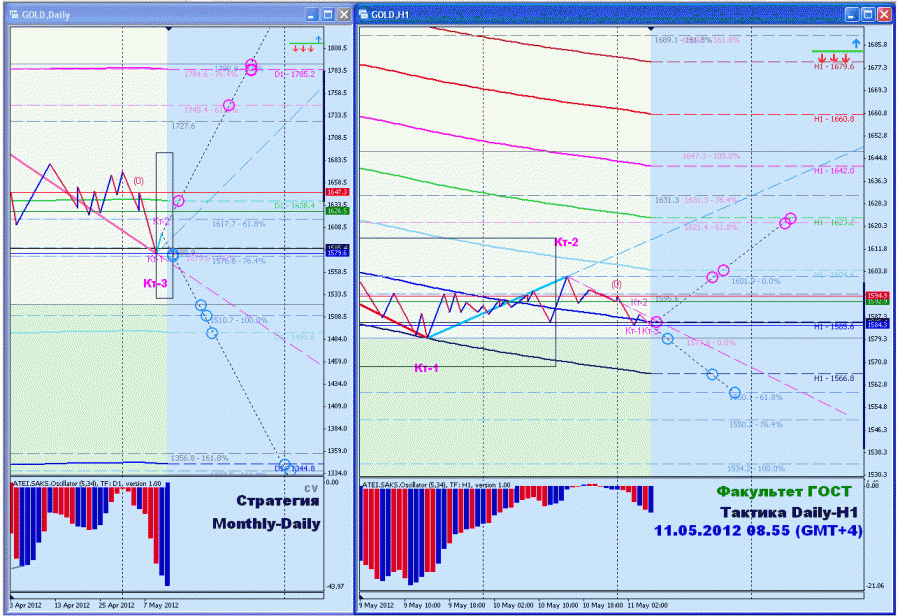Click the red 1594.9 price tag in H1
The height and width of the screenshot is (616, 900).
(x=878, y=295)
